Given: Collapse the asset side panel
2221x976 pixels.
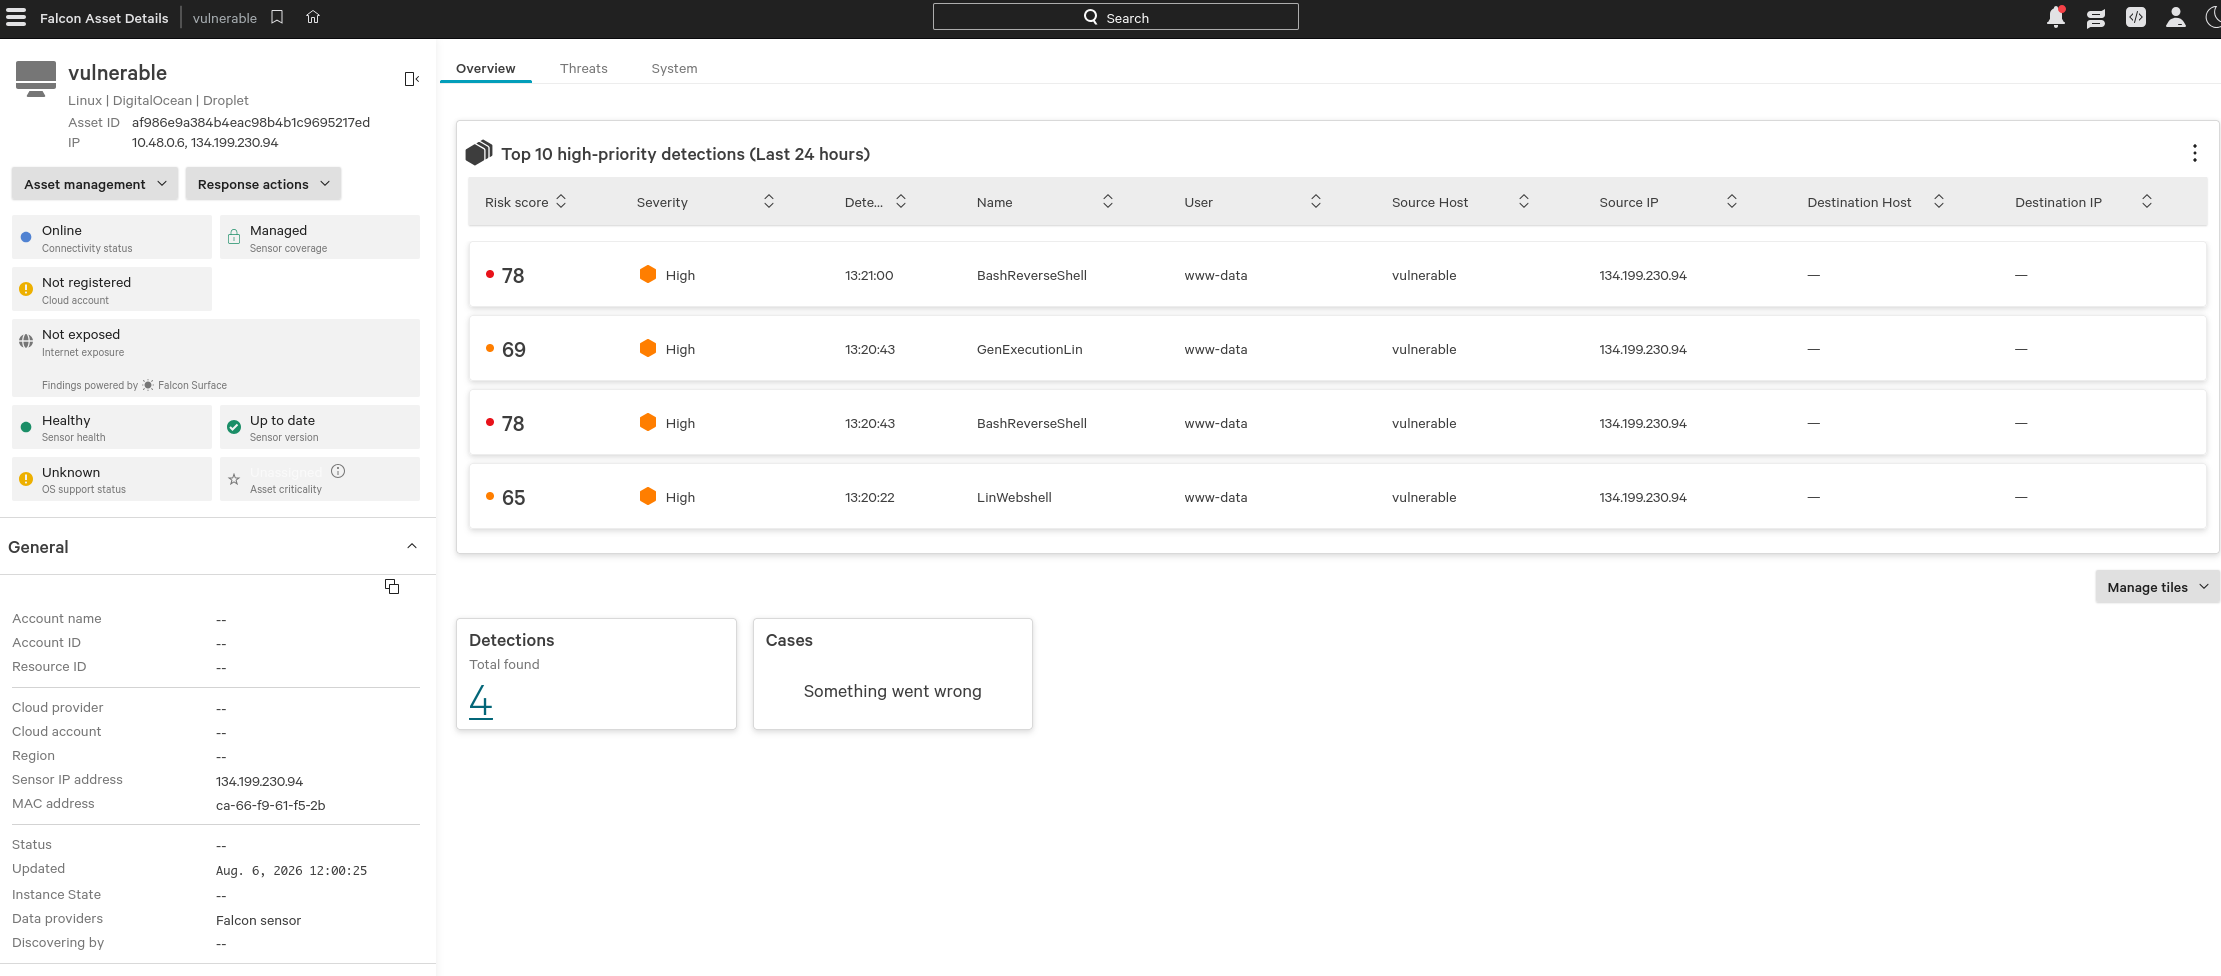Looking at the screenshot, I should click(411, 79).
